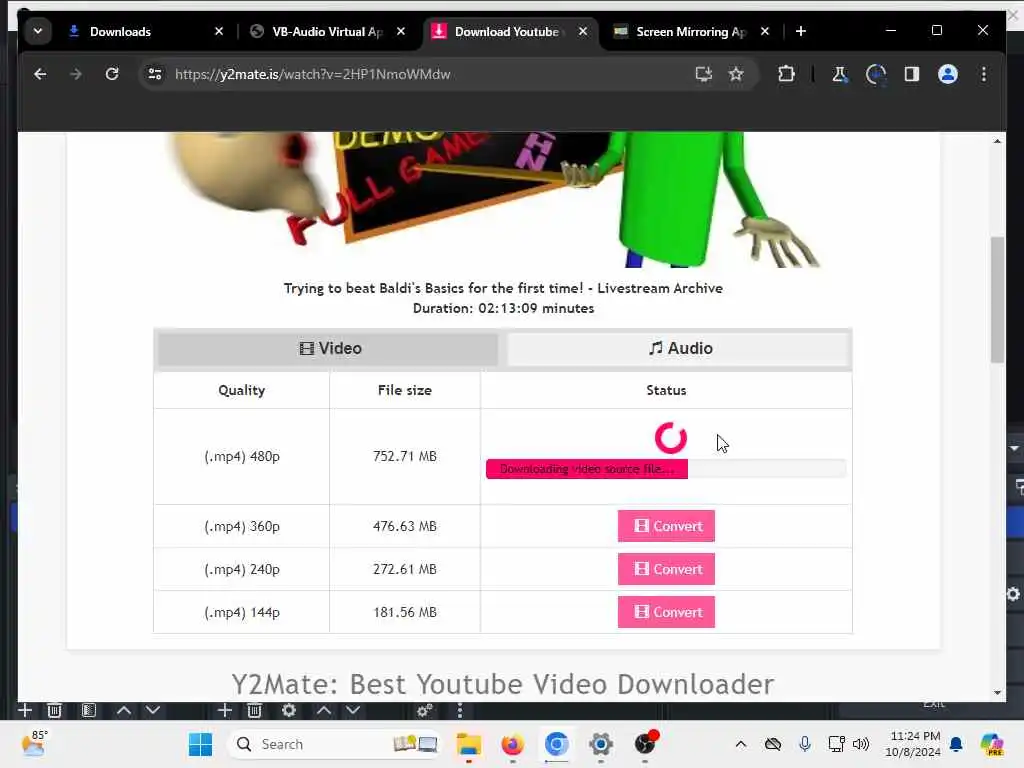This screenshot has height=768, width=1024.
Task: Open site information icon in address bar
Action: point(155,74)
